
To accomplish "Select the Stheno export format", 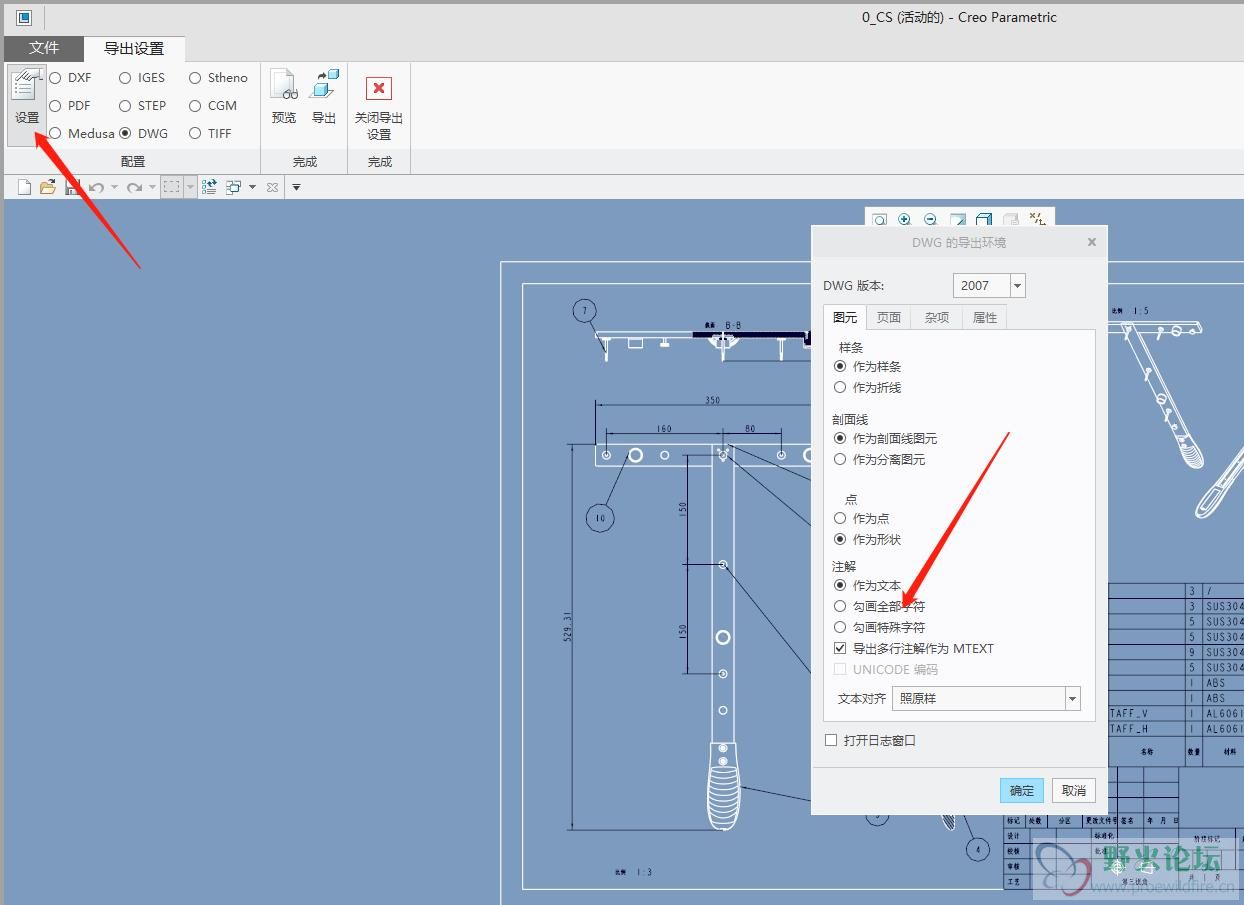I will (195, 77).
